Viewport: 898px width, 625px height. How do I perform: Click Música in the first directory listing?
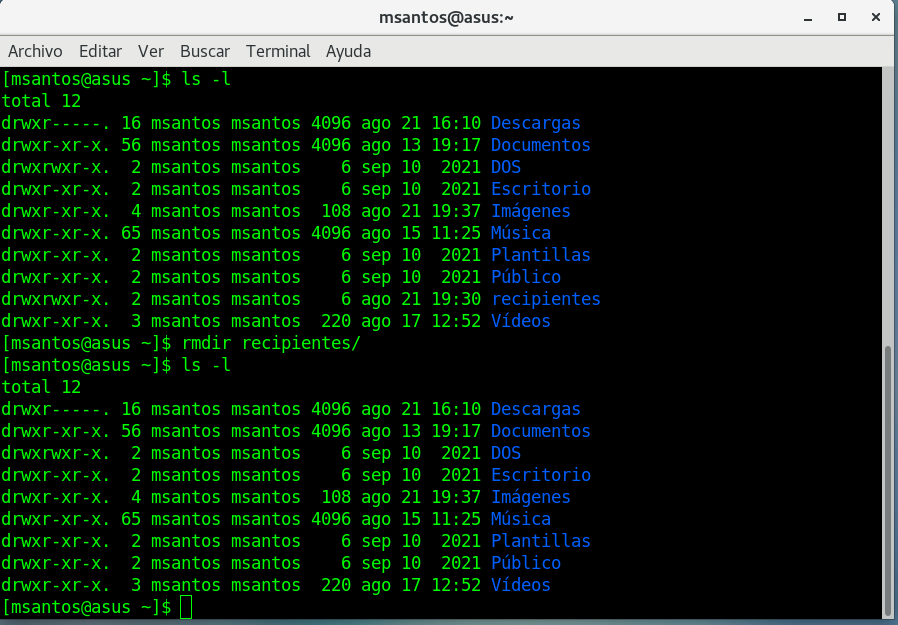(x=520, y=233)
